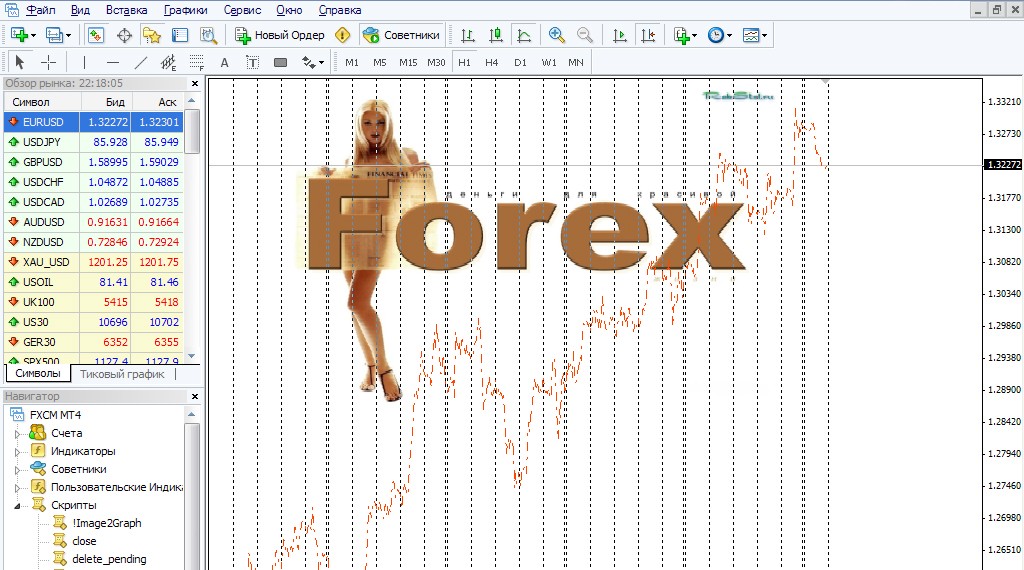Enable chart auto scroll icon
Image resolution: width=1024 pixels, height=570 pixels.
tap(619, 35)
